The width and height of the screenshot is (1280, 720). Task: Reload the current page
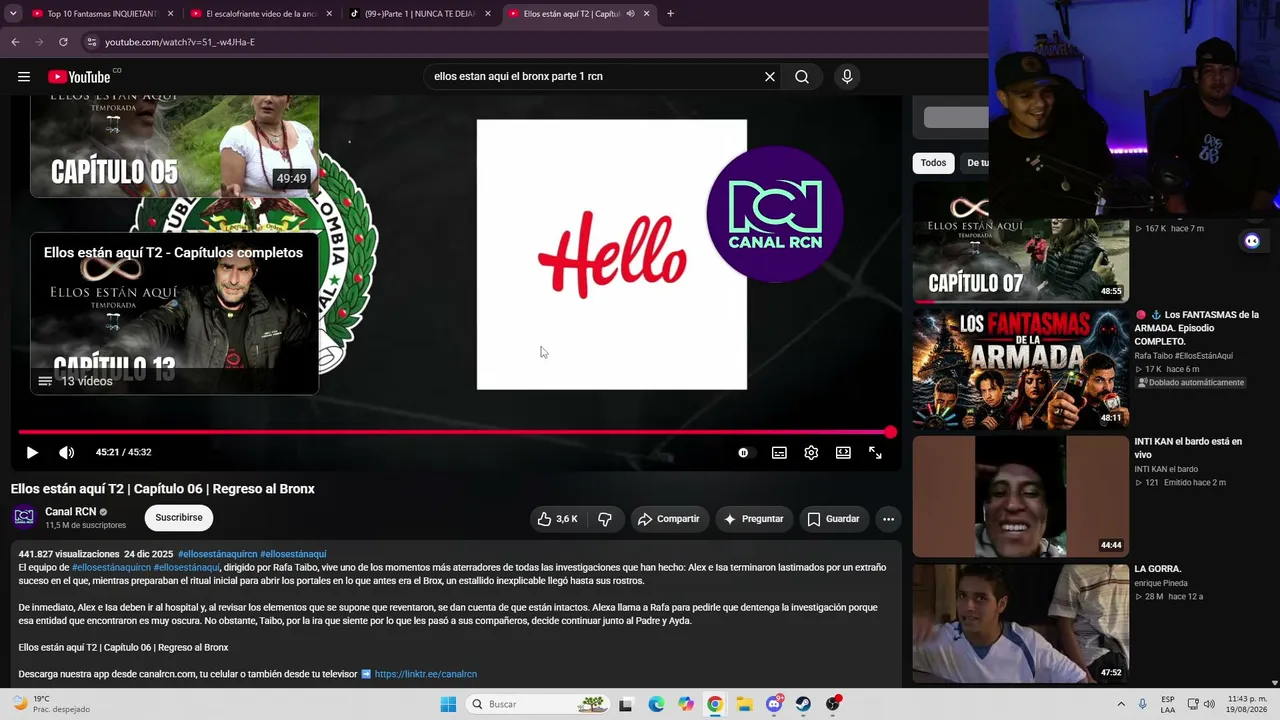tap(63, 42)
